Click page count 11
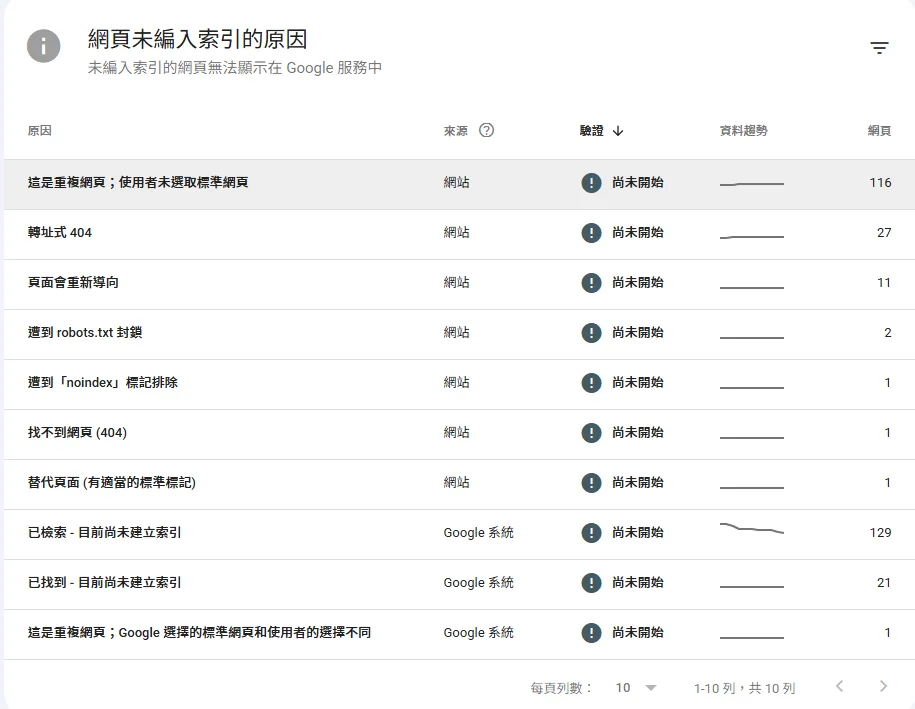Image resolution: width=915 pixels, height=709 pixels. (x=884, y=282)
